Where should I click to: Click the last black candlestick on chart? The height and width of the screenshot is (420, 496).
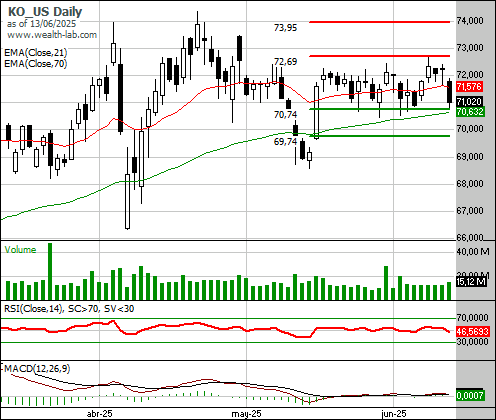pos(449,92)
